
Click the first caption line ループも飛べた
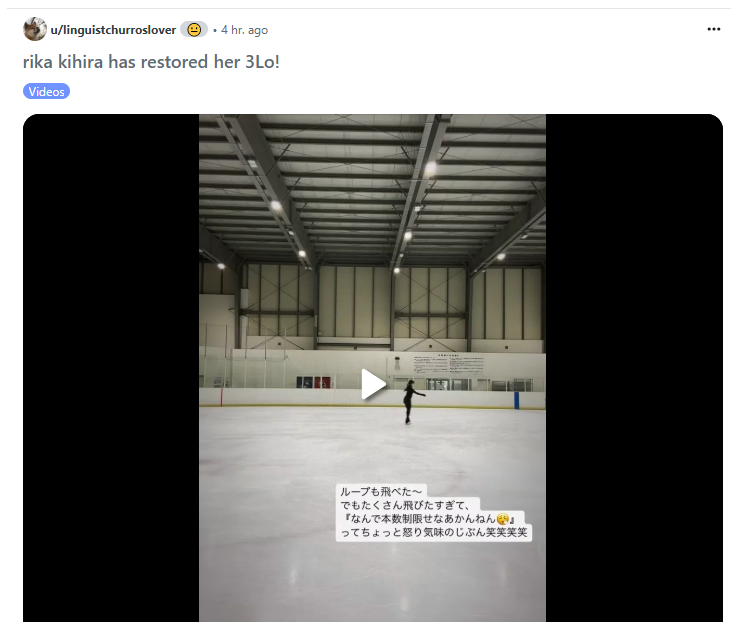(381, 491)
